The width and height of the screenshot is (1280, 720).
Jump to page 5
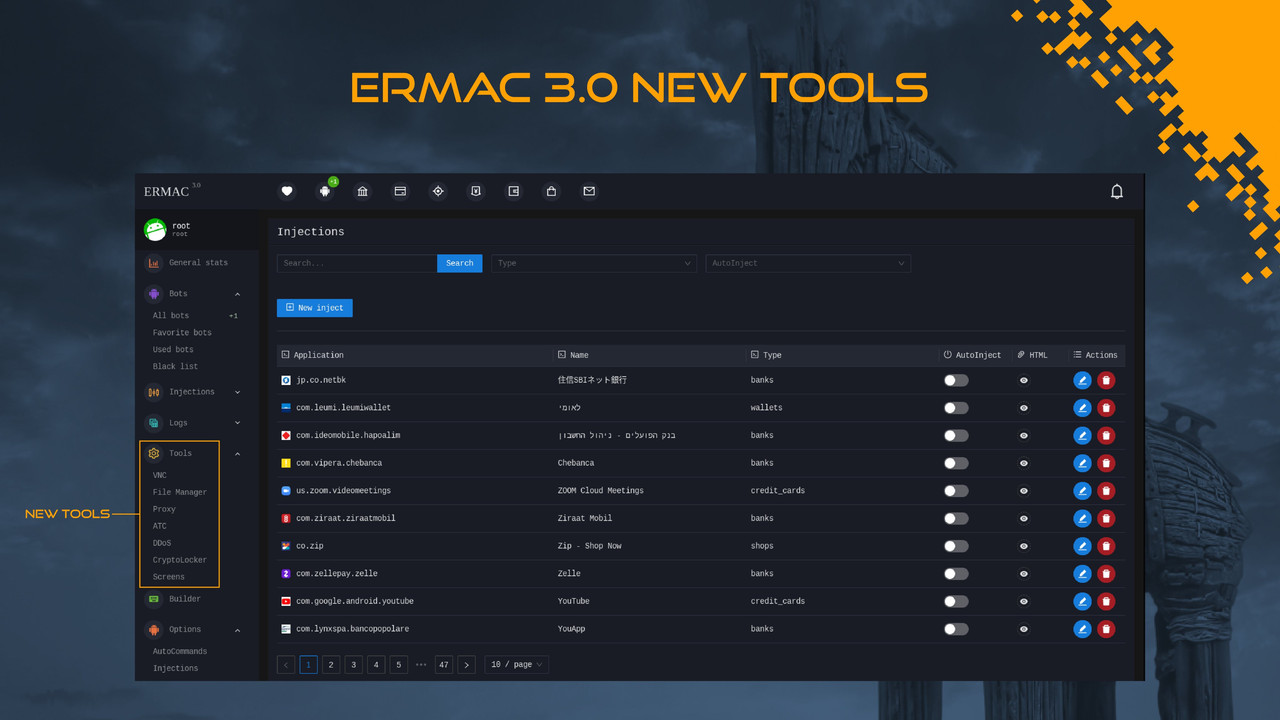click(398, 664)
